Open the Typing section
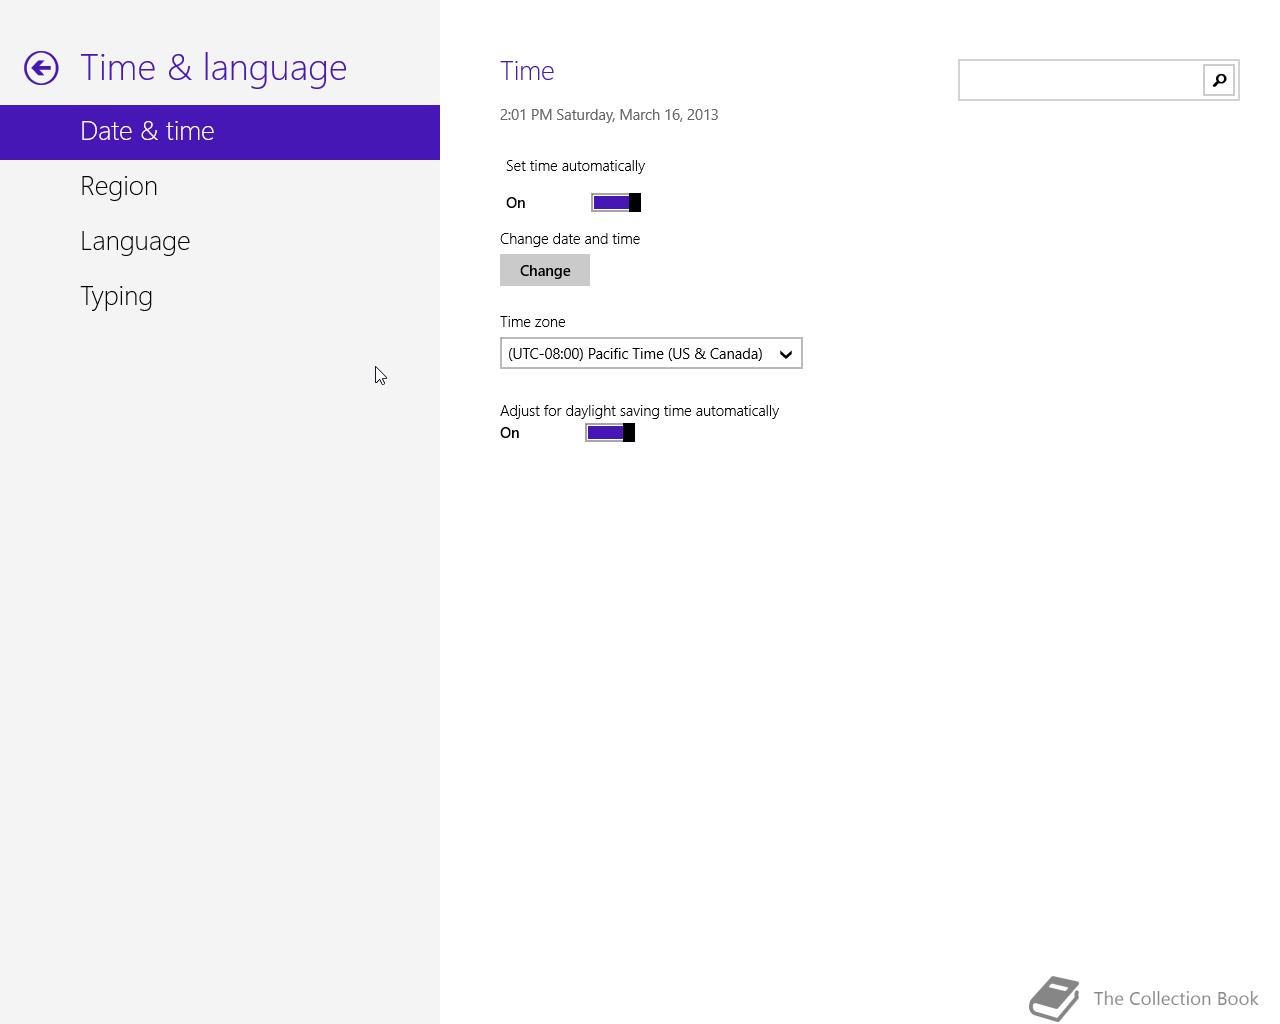 (220, 297)
